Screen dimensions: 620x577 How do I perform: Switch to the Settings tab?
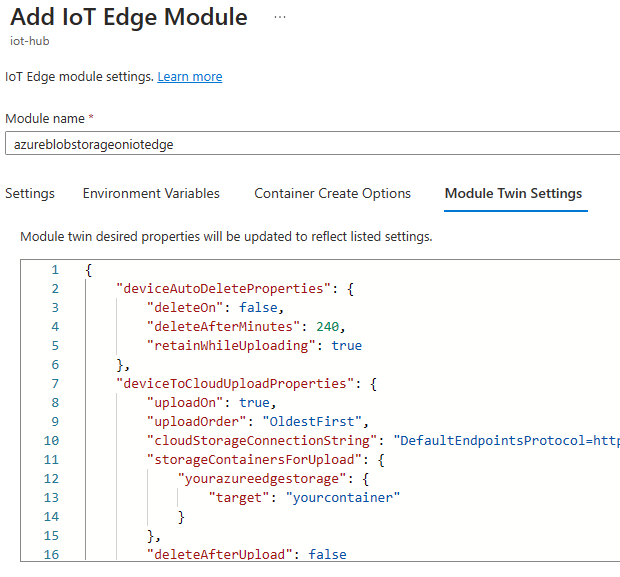pos(30,194)
